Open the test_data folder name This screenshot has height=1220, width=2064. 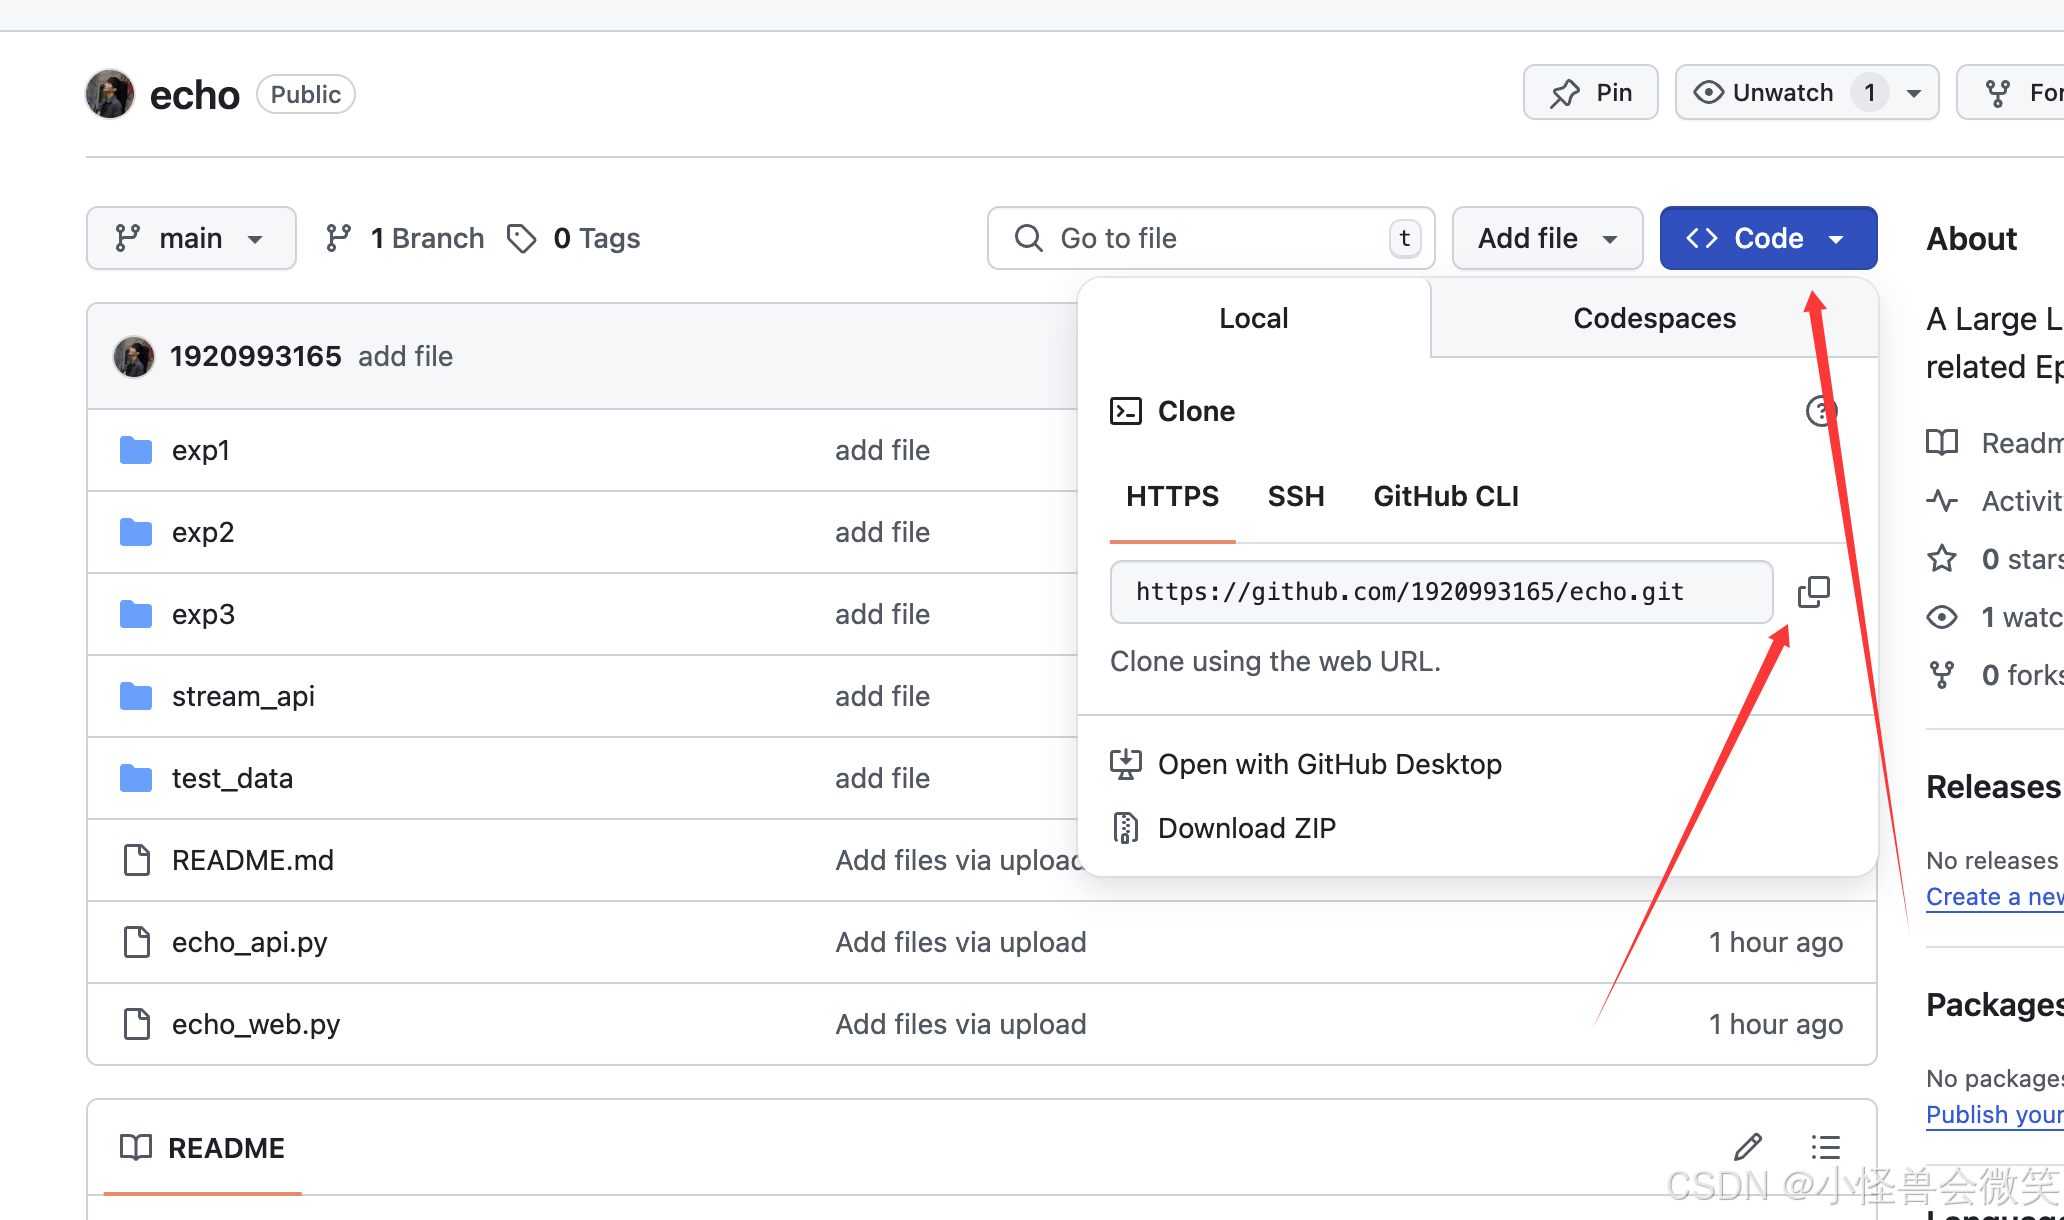[x=232, y=779]
